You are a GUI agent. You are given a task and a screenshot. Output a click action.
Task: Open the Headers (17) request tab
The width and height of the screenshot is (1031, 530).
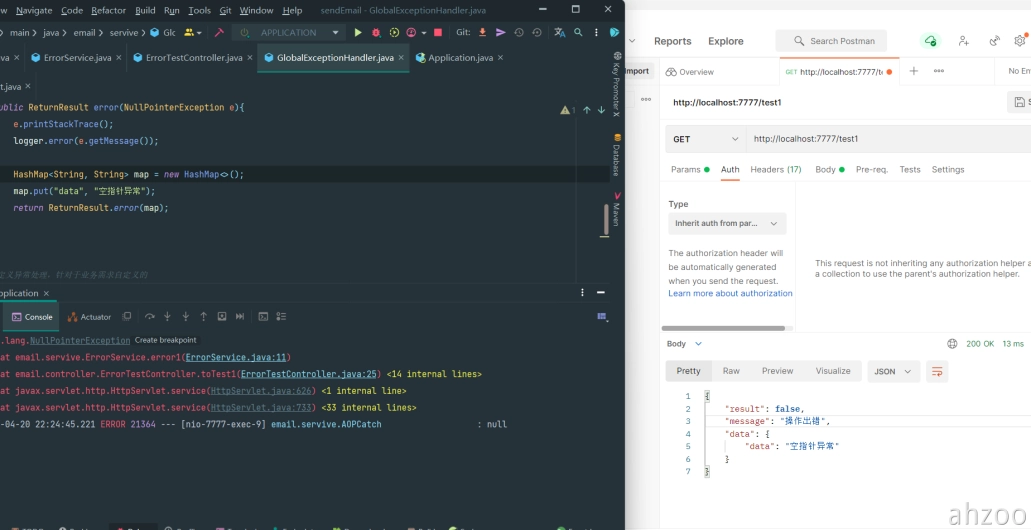(x=775, y=170)
